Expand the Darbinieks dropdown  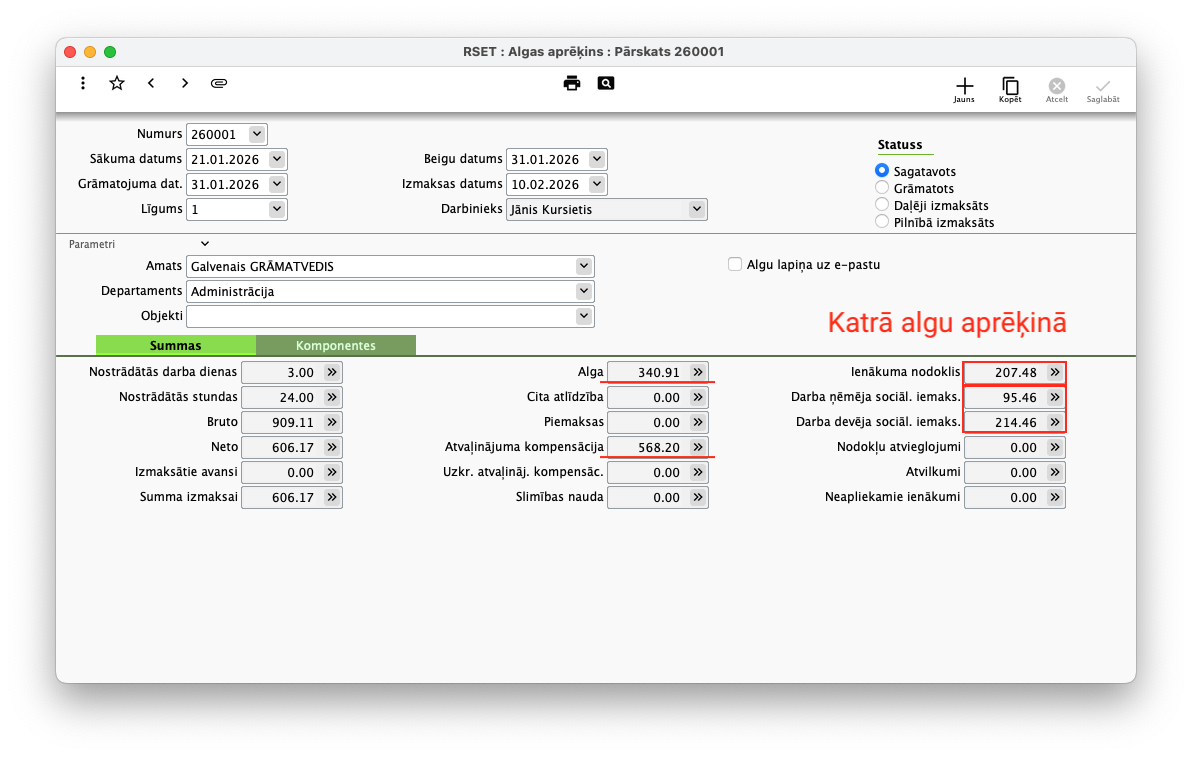pos(696,209)
